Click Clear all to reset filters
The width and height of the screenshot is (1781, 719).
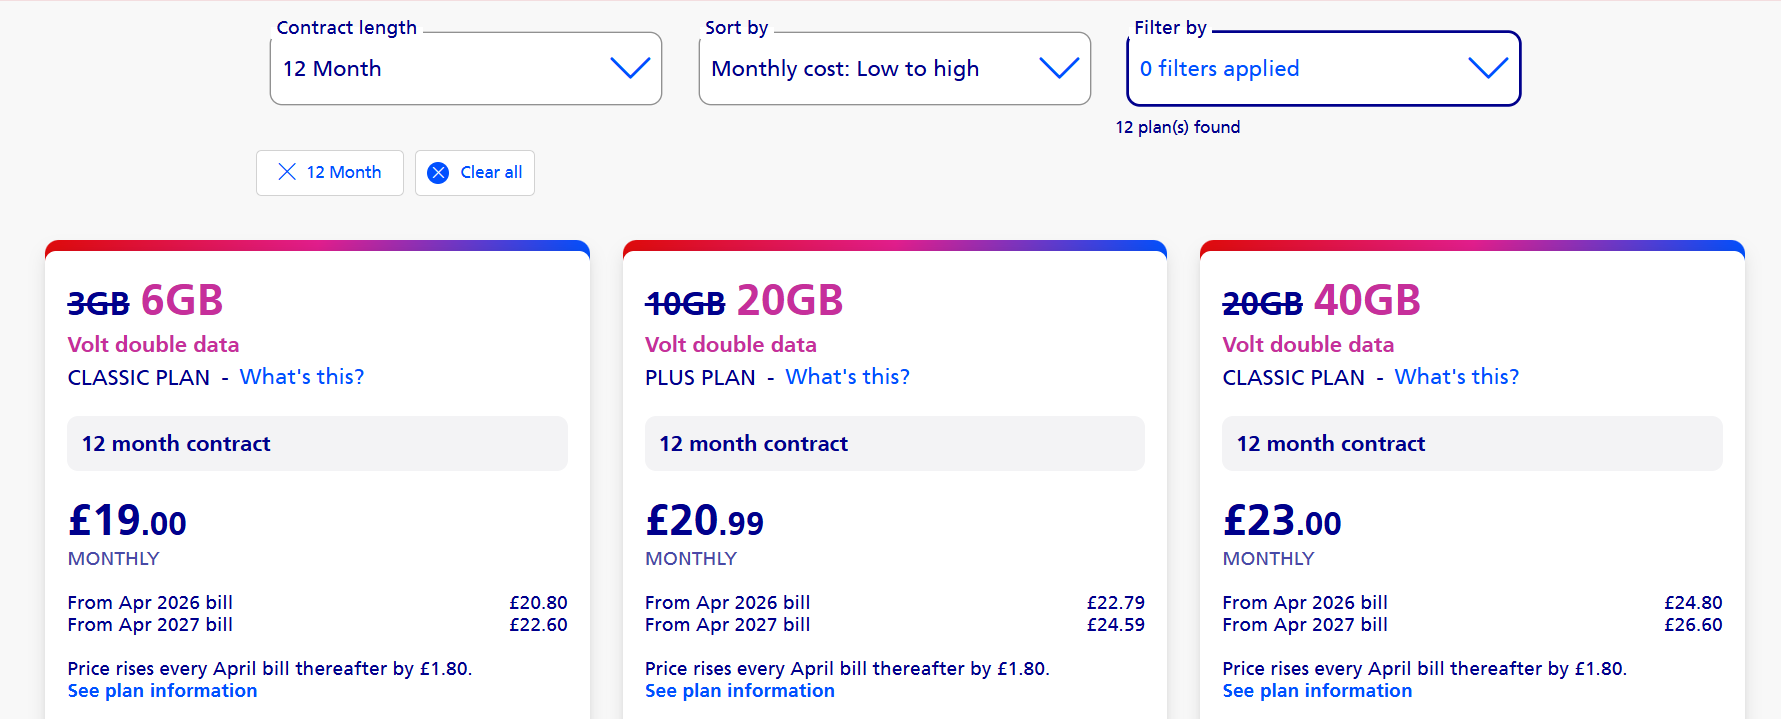tap(489, 172)
